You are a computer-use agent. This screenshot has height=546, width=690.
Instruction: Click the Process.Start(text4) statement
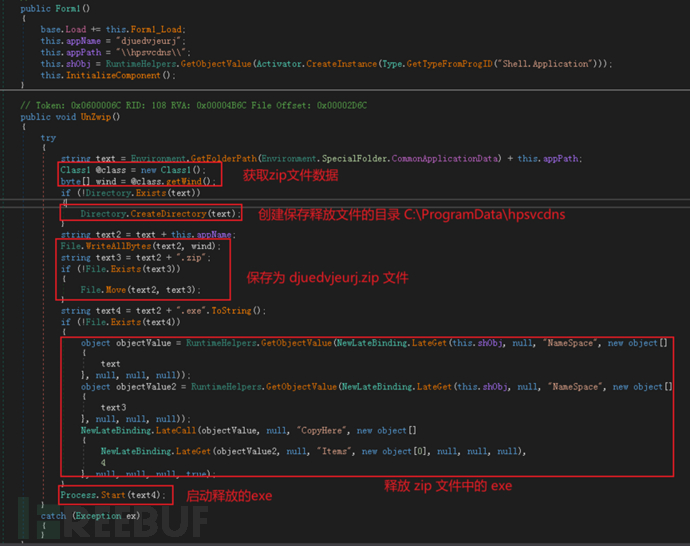pos(112,495)
